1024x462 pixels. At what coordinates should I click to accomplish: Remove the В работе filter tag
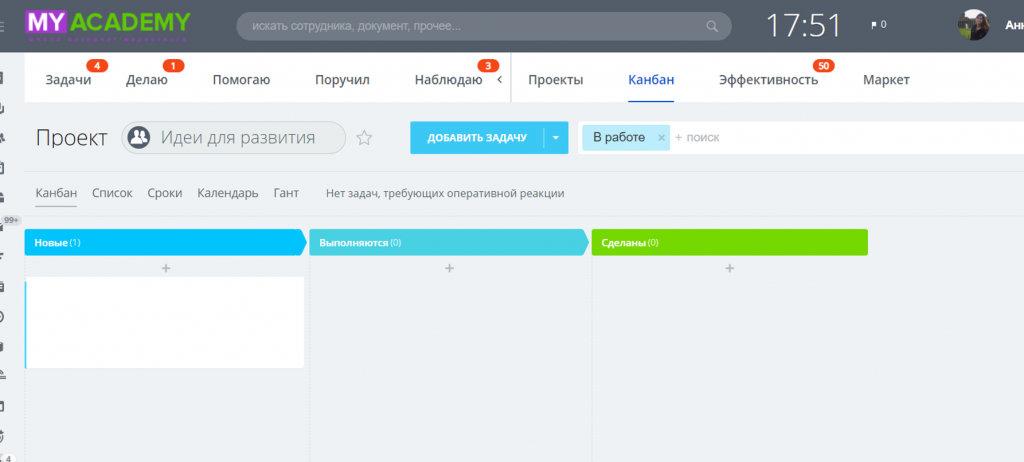click(661, 138)
